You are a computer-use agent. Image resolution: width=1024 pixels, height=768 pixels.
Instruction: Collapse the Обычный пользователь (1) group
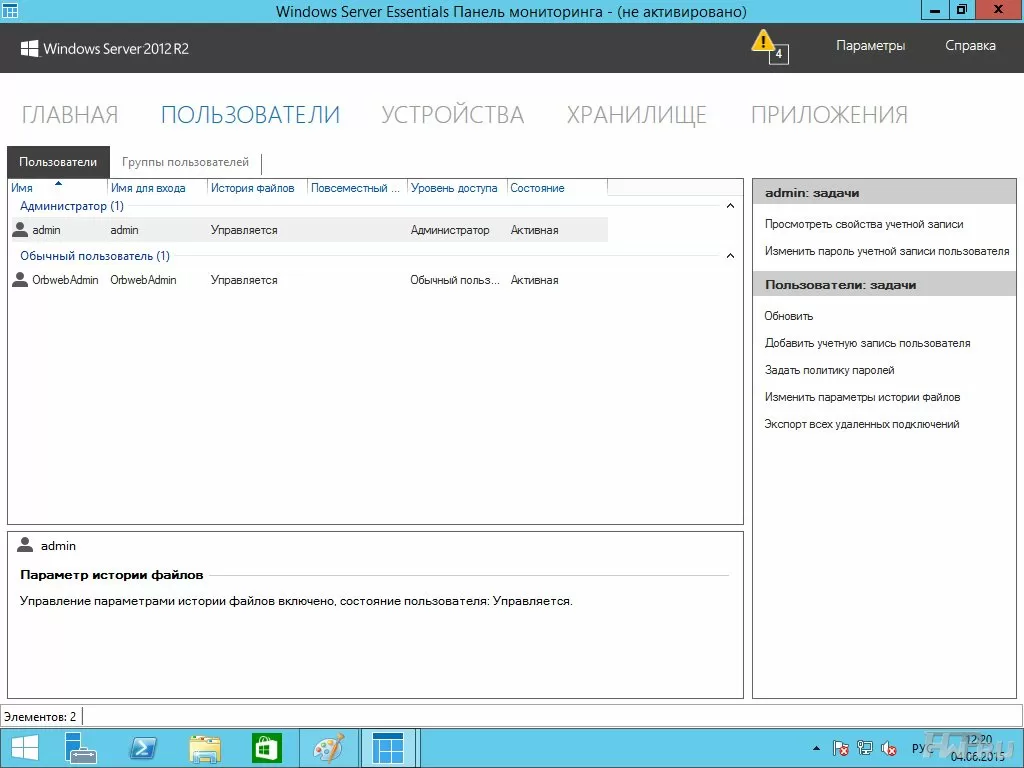[729, 256]
